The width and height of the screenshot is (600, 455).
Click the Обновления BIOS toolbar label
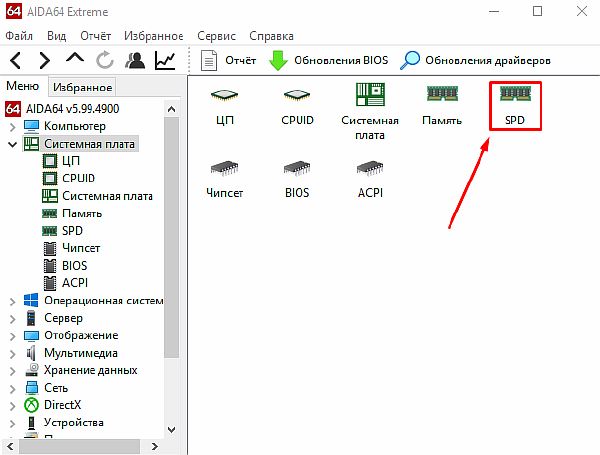click(x=341, y=60)
